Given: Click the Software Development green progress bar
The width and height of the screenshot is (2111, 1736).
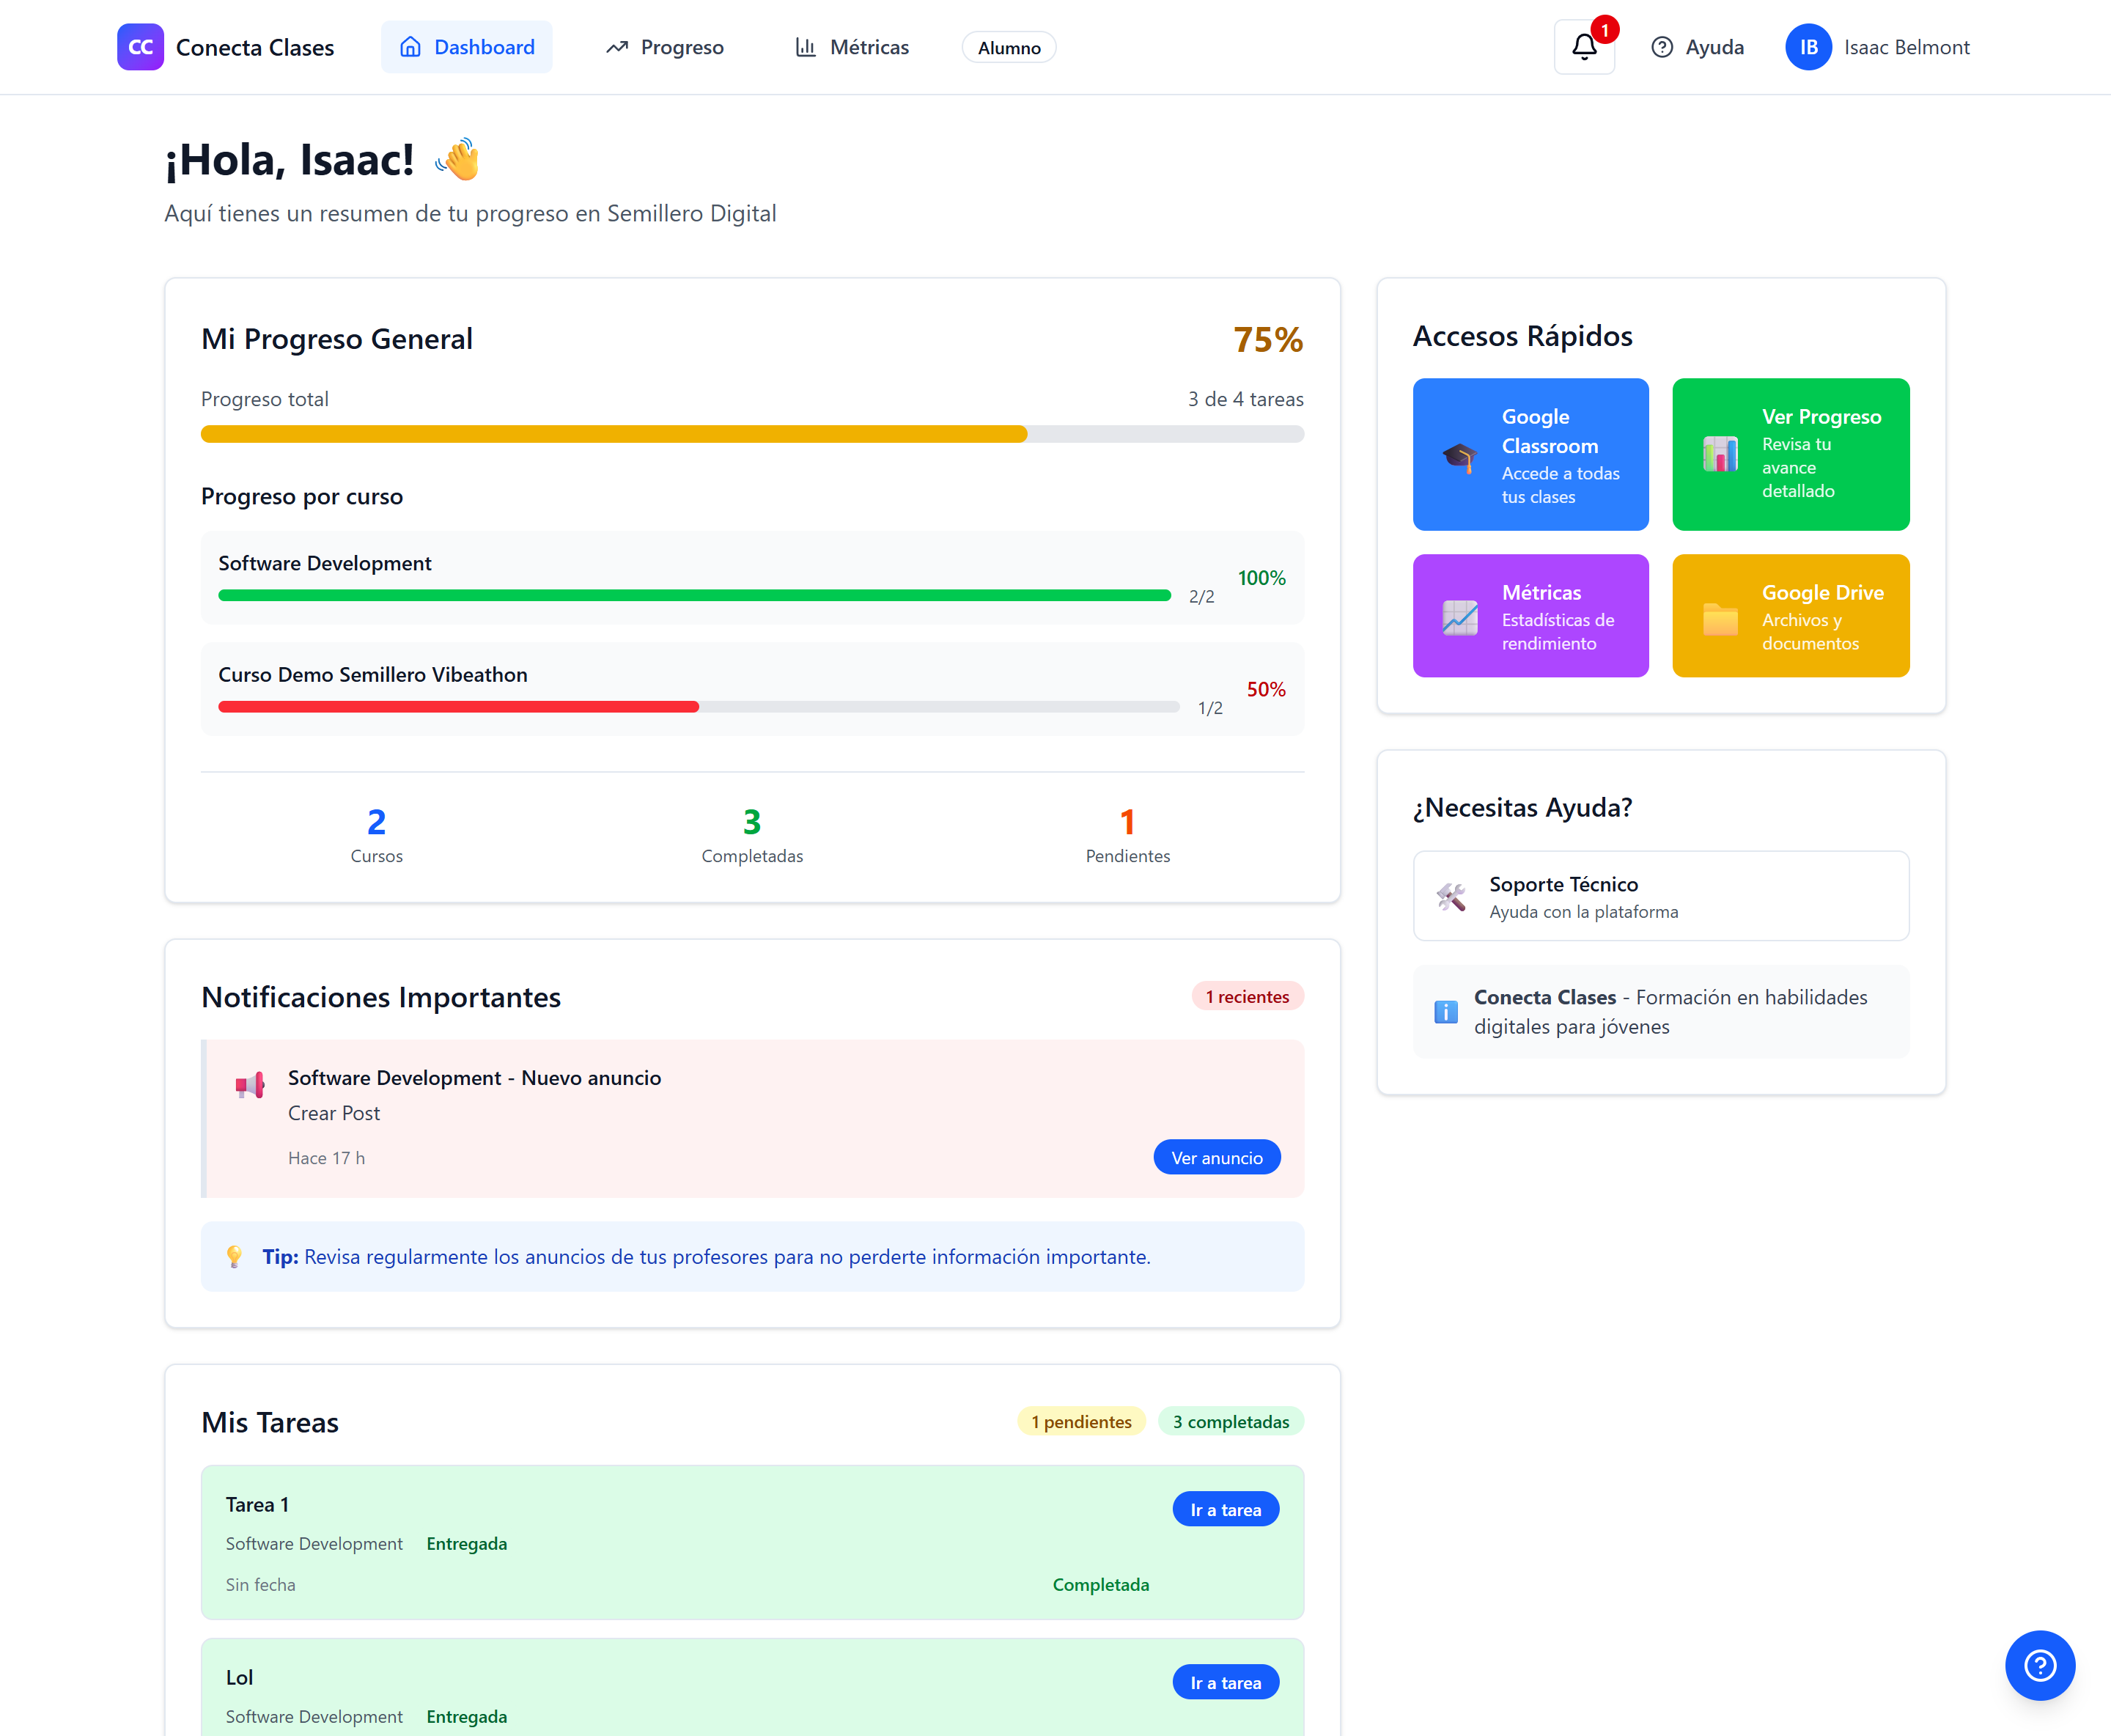Looking at the screenshot, I should [694, 596].
